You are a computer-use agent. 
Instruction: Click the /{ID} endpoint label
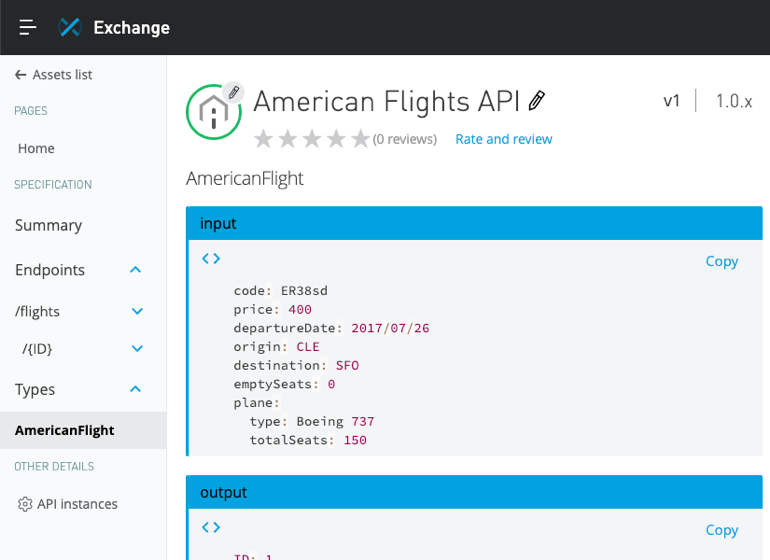tap(37, 349)
